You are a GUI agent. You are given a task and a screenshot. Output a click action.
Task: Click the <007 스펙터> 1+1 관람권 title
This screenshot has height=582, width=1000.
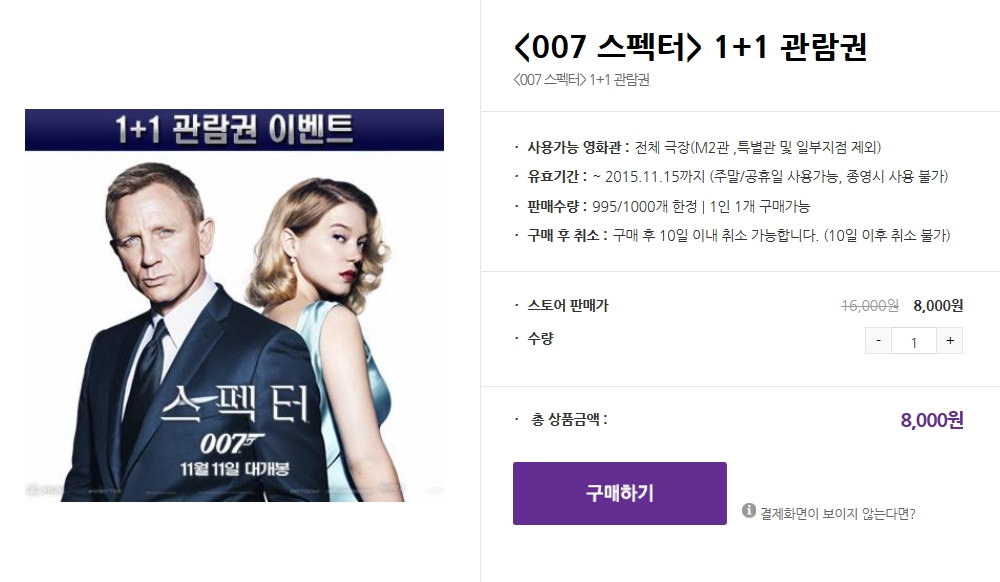tap(690, 47)
